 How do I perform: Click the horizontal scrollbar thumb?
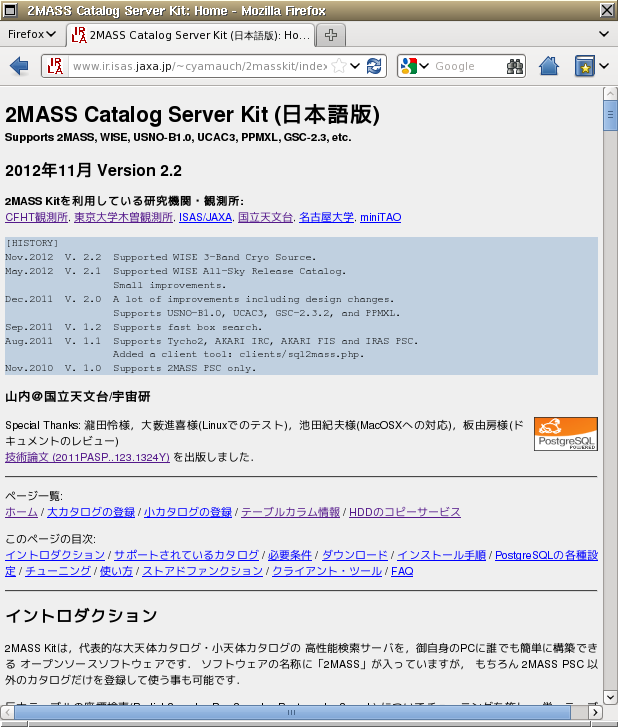click(x=292, y=712)
